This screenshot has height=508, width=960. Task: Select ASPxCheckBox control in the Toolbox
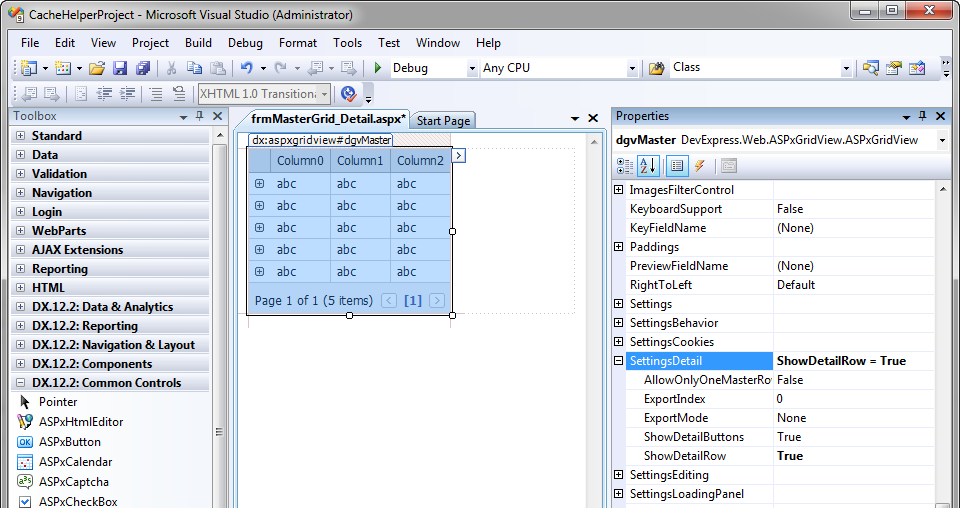tap(77, 501)
